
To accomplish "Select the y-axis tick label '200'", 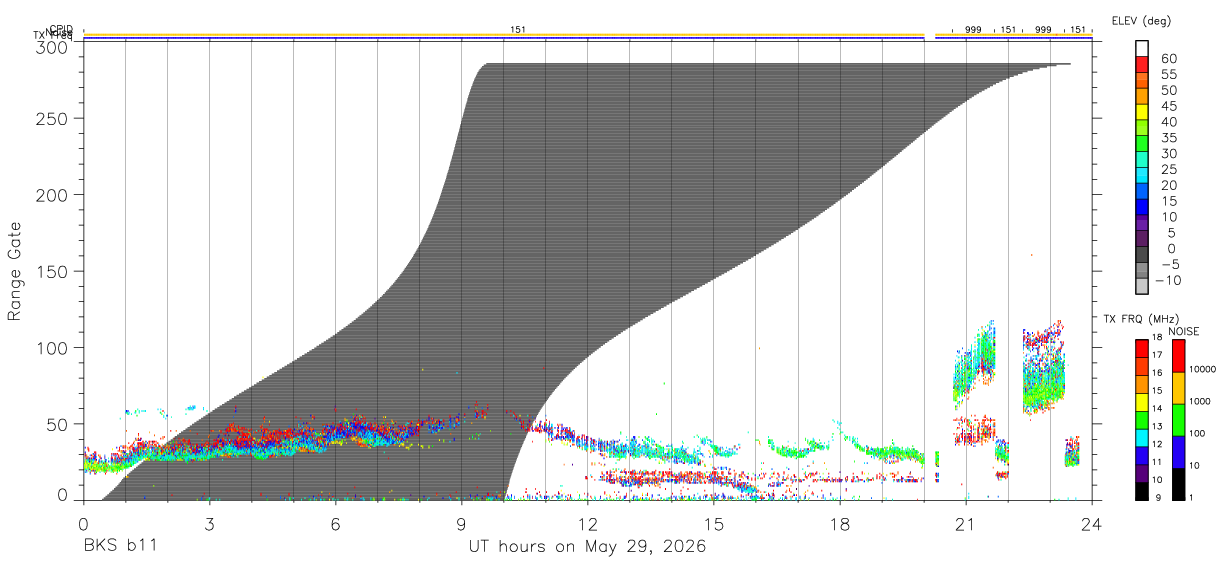I will (x=52, y=195).
